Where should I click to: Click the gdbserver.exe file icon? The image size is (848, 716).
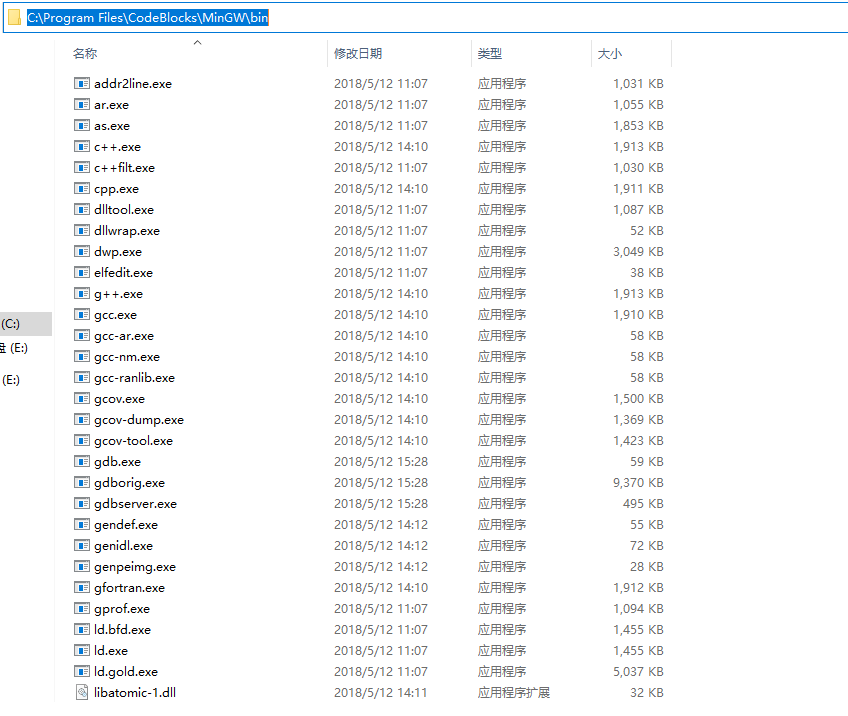coord(82,503)
